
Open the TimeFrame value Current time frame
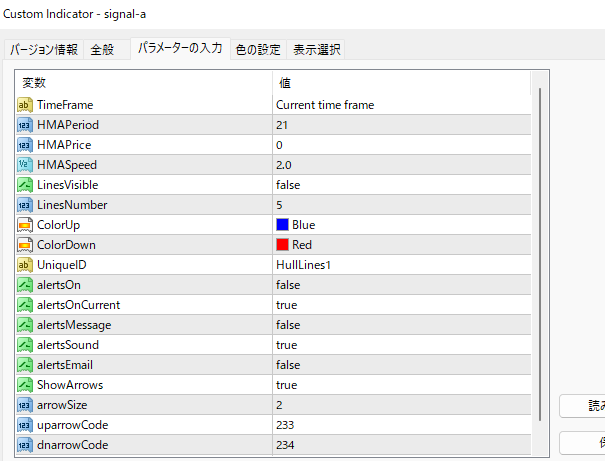point(325,105)
